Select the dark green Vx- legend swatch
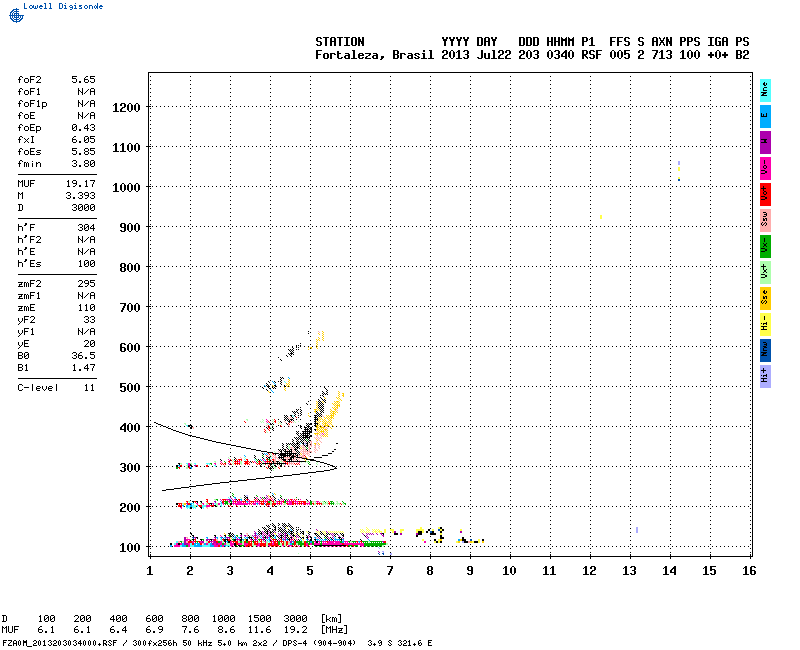The height and width of the screenshot is (650, 800). pos(765,246)
